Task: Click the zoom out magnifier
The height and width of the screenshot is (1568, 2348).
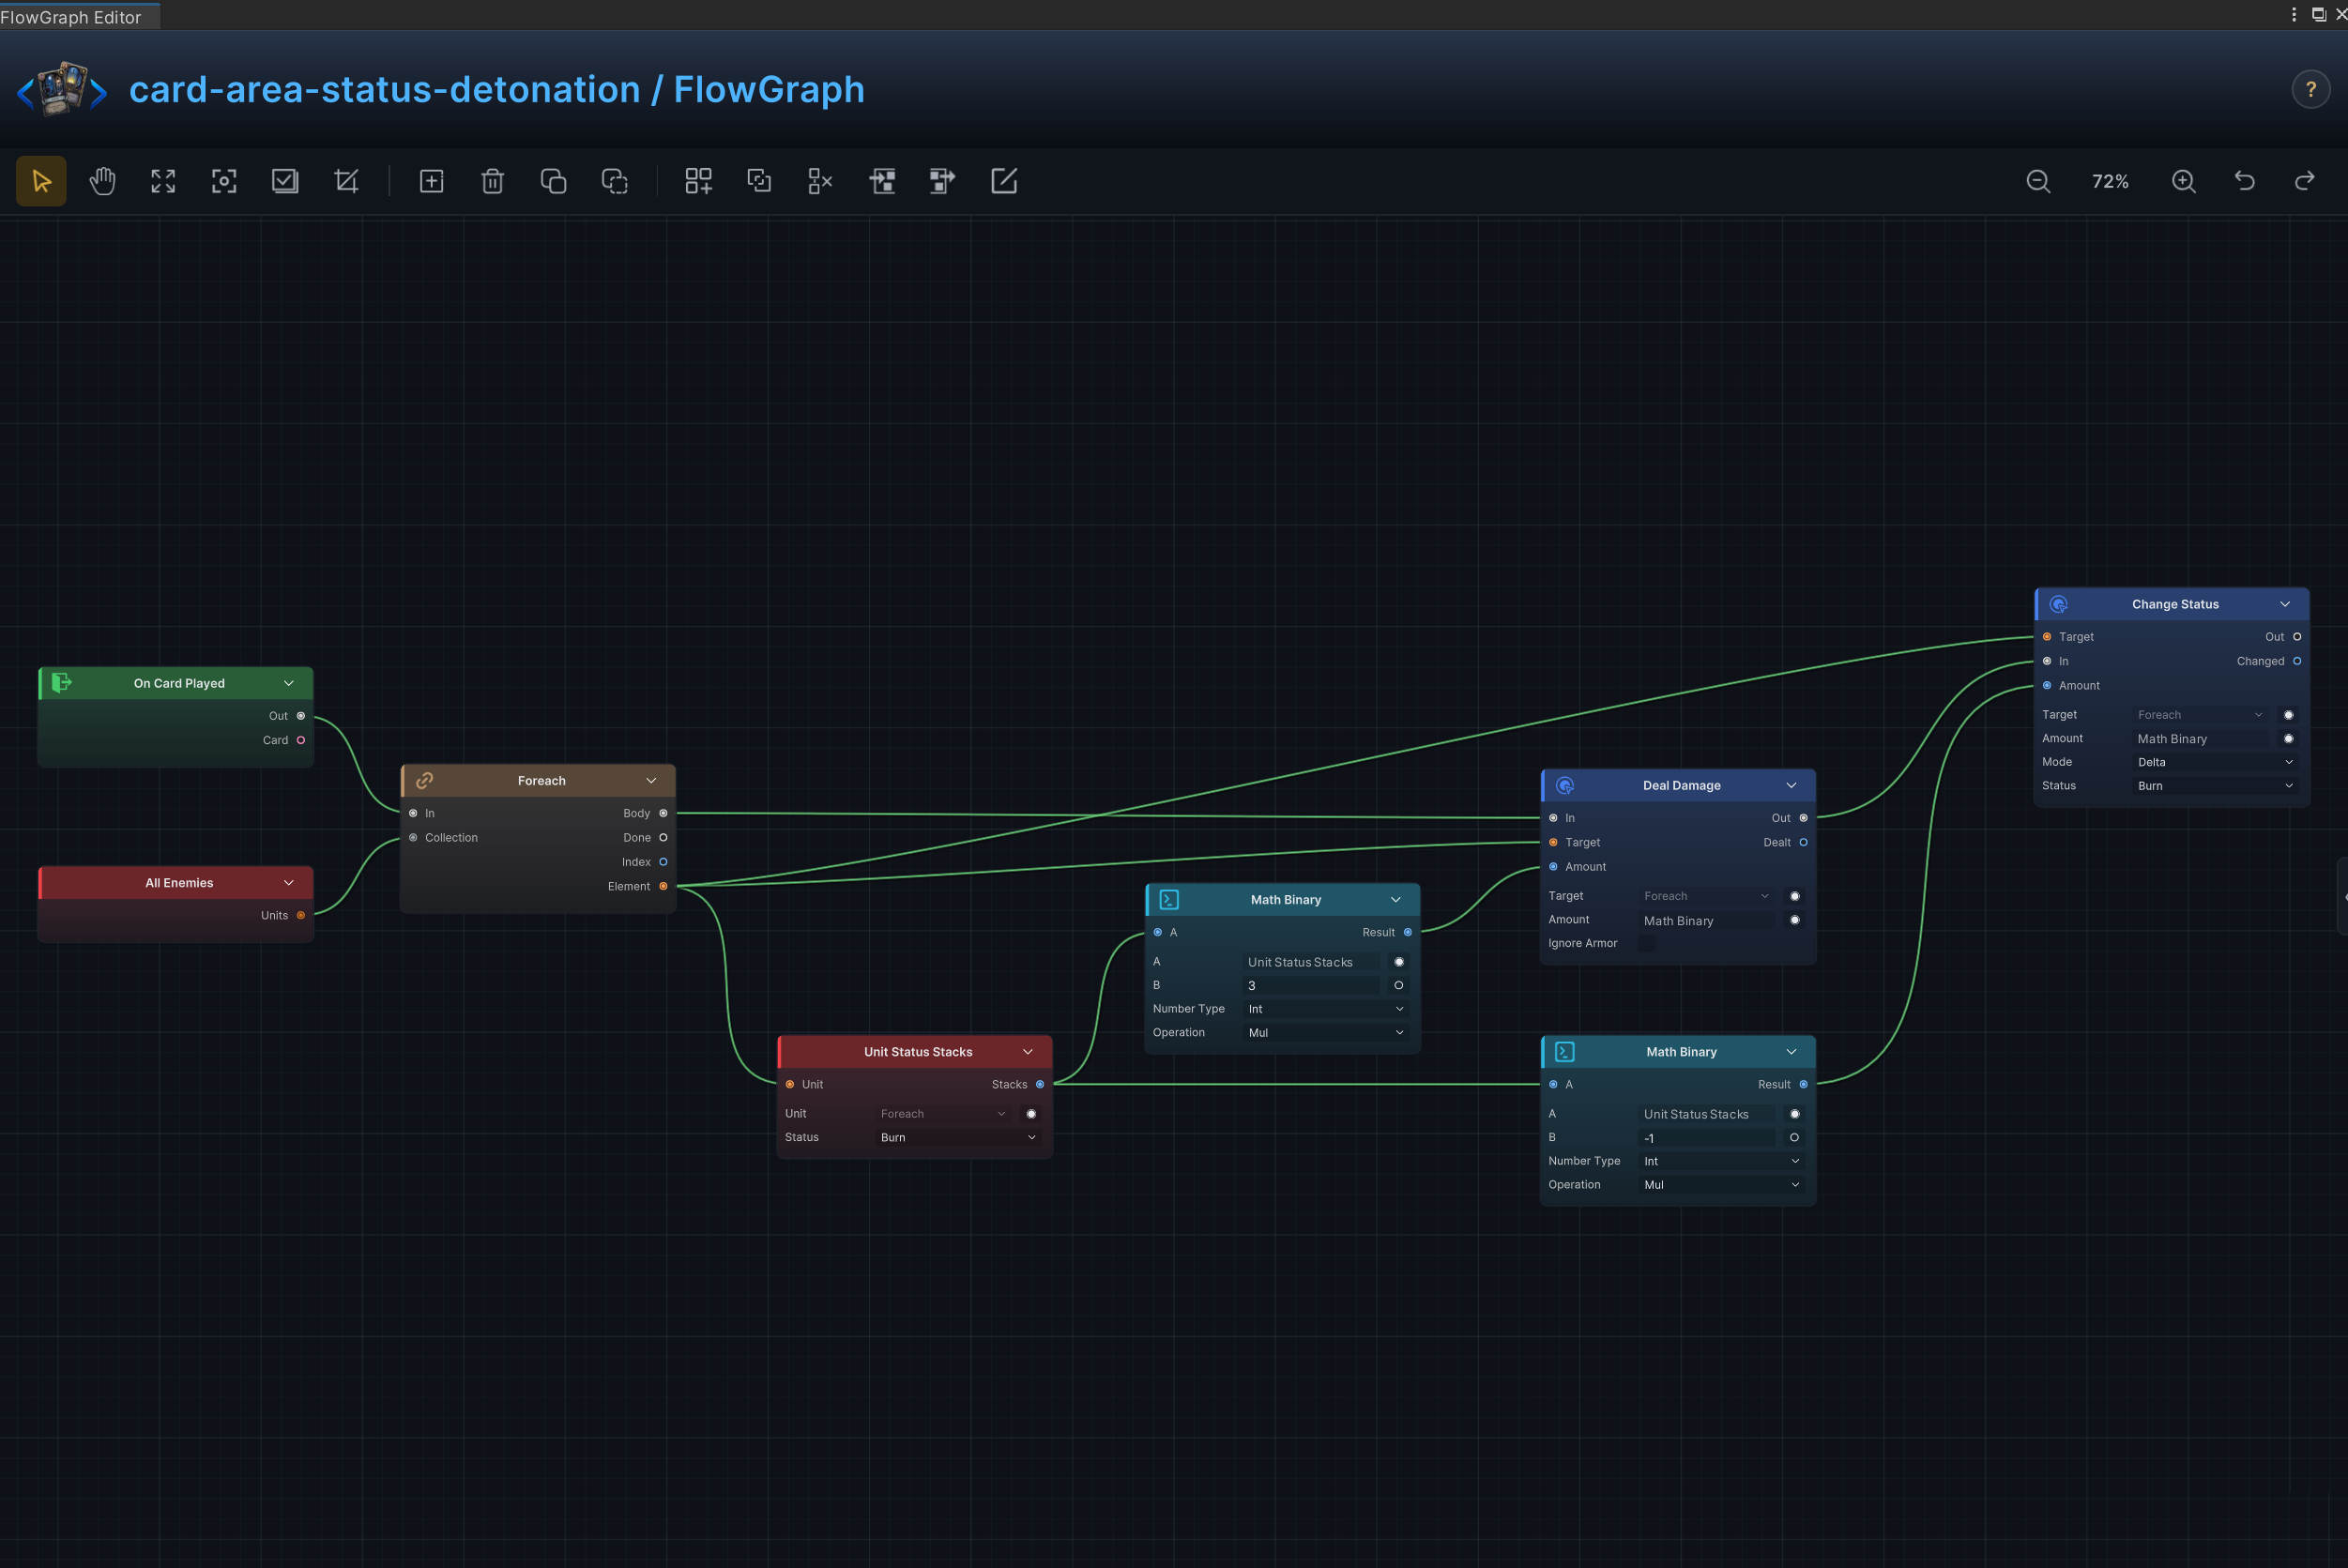Action: [2038, 181]
